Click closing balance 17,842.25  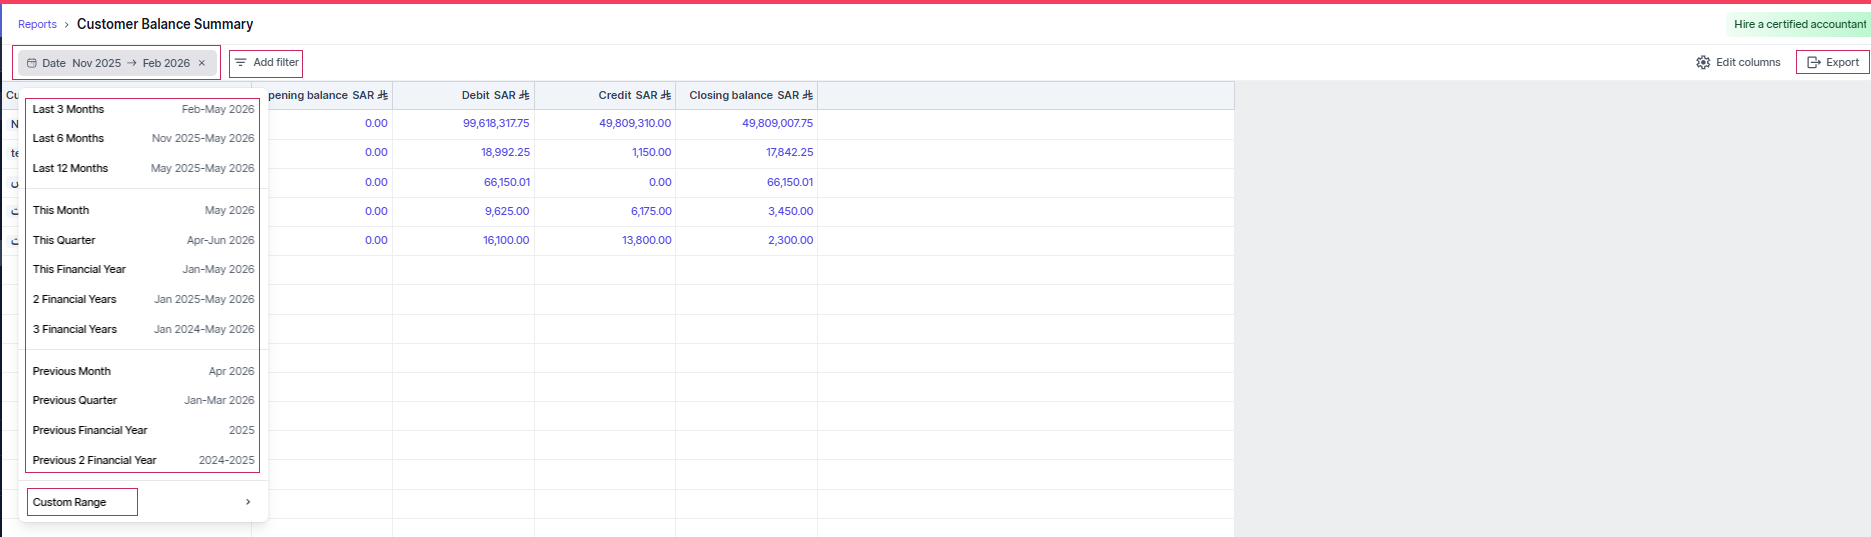click(x=789, y=152)
